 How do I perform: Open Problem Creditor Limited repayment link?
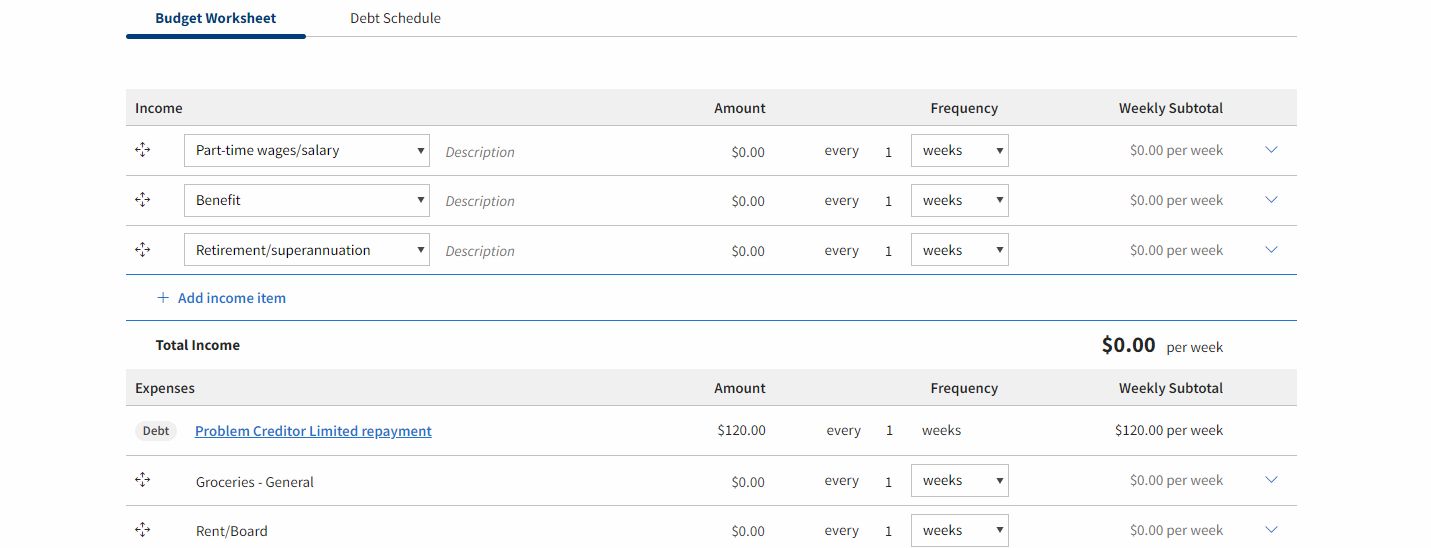[x=313, y=431]
